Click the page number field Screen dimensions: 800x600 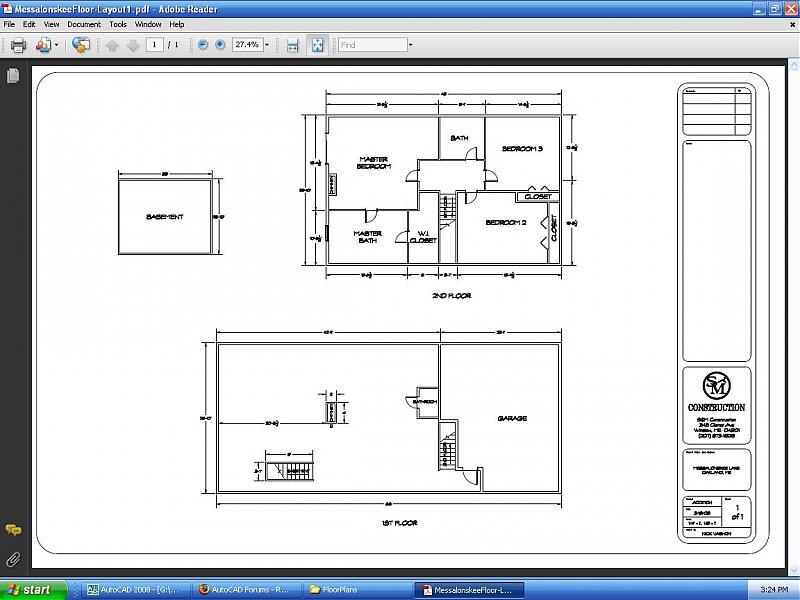(154, 45)
